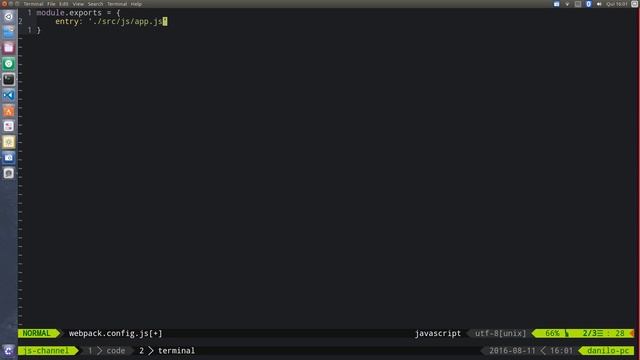Click the 2016-08-11 date in tmux bar
The image size is (640, 360).
pyautogui.click(x=512, y=351)
